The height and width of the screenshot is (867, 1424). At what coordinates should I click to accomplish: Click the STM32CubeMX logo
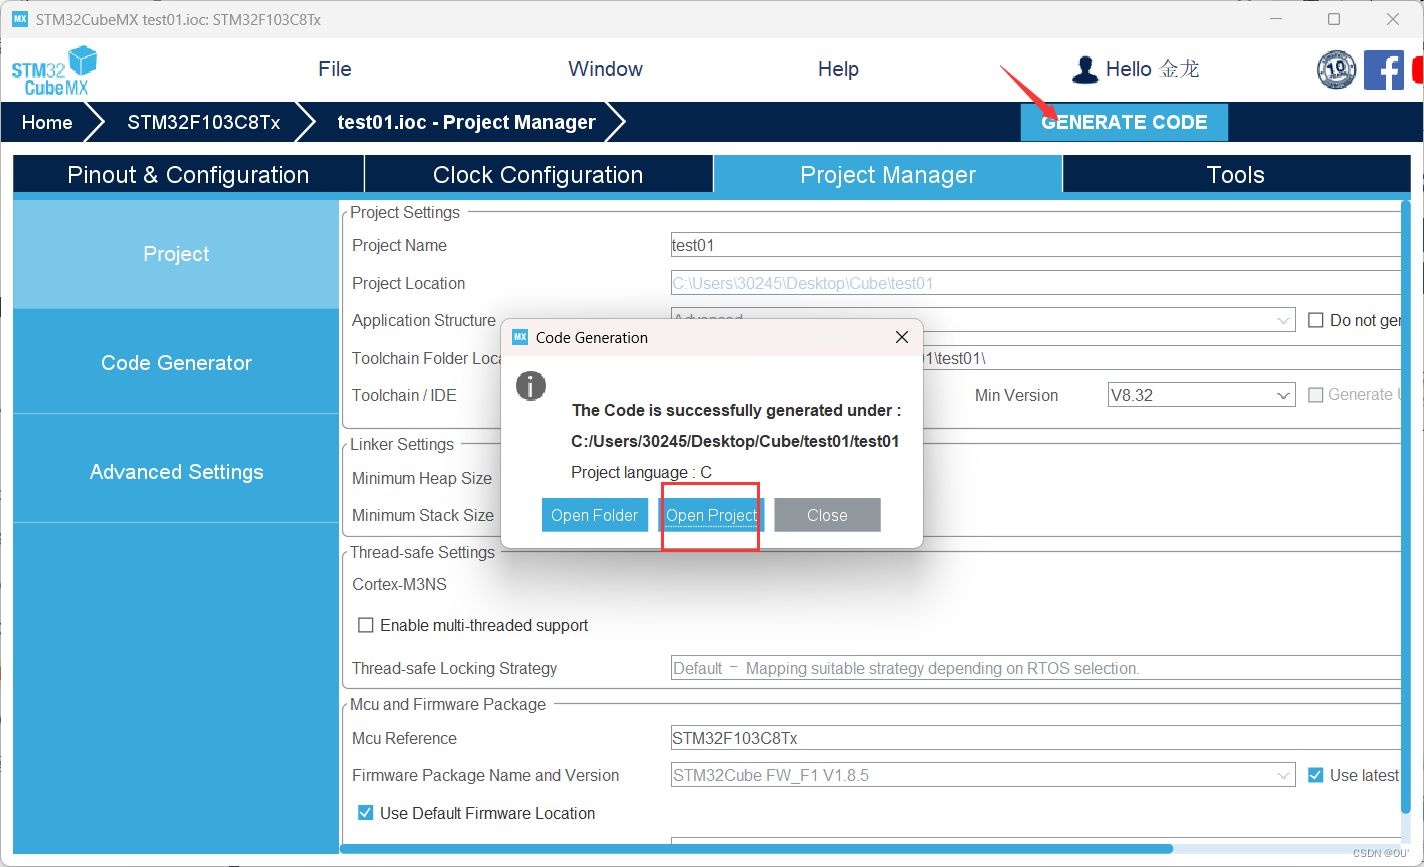tap(54, 70)
